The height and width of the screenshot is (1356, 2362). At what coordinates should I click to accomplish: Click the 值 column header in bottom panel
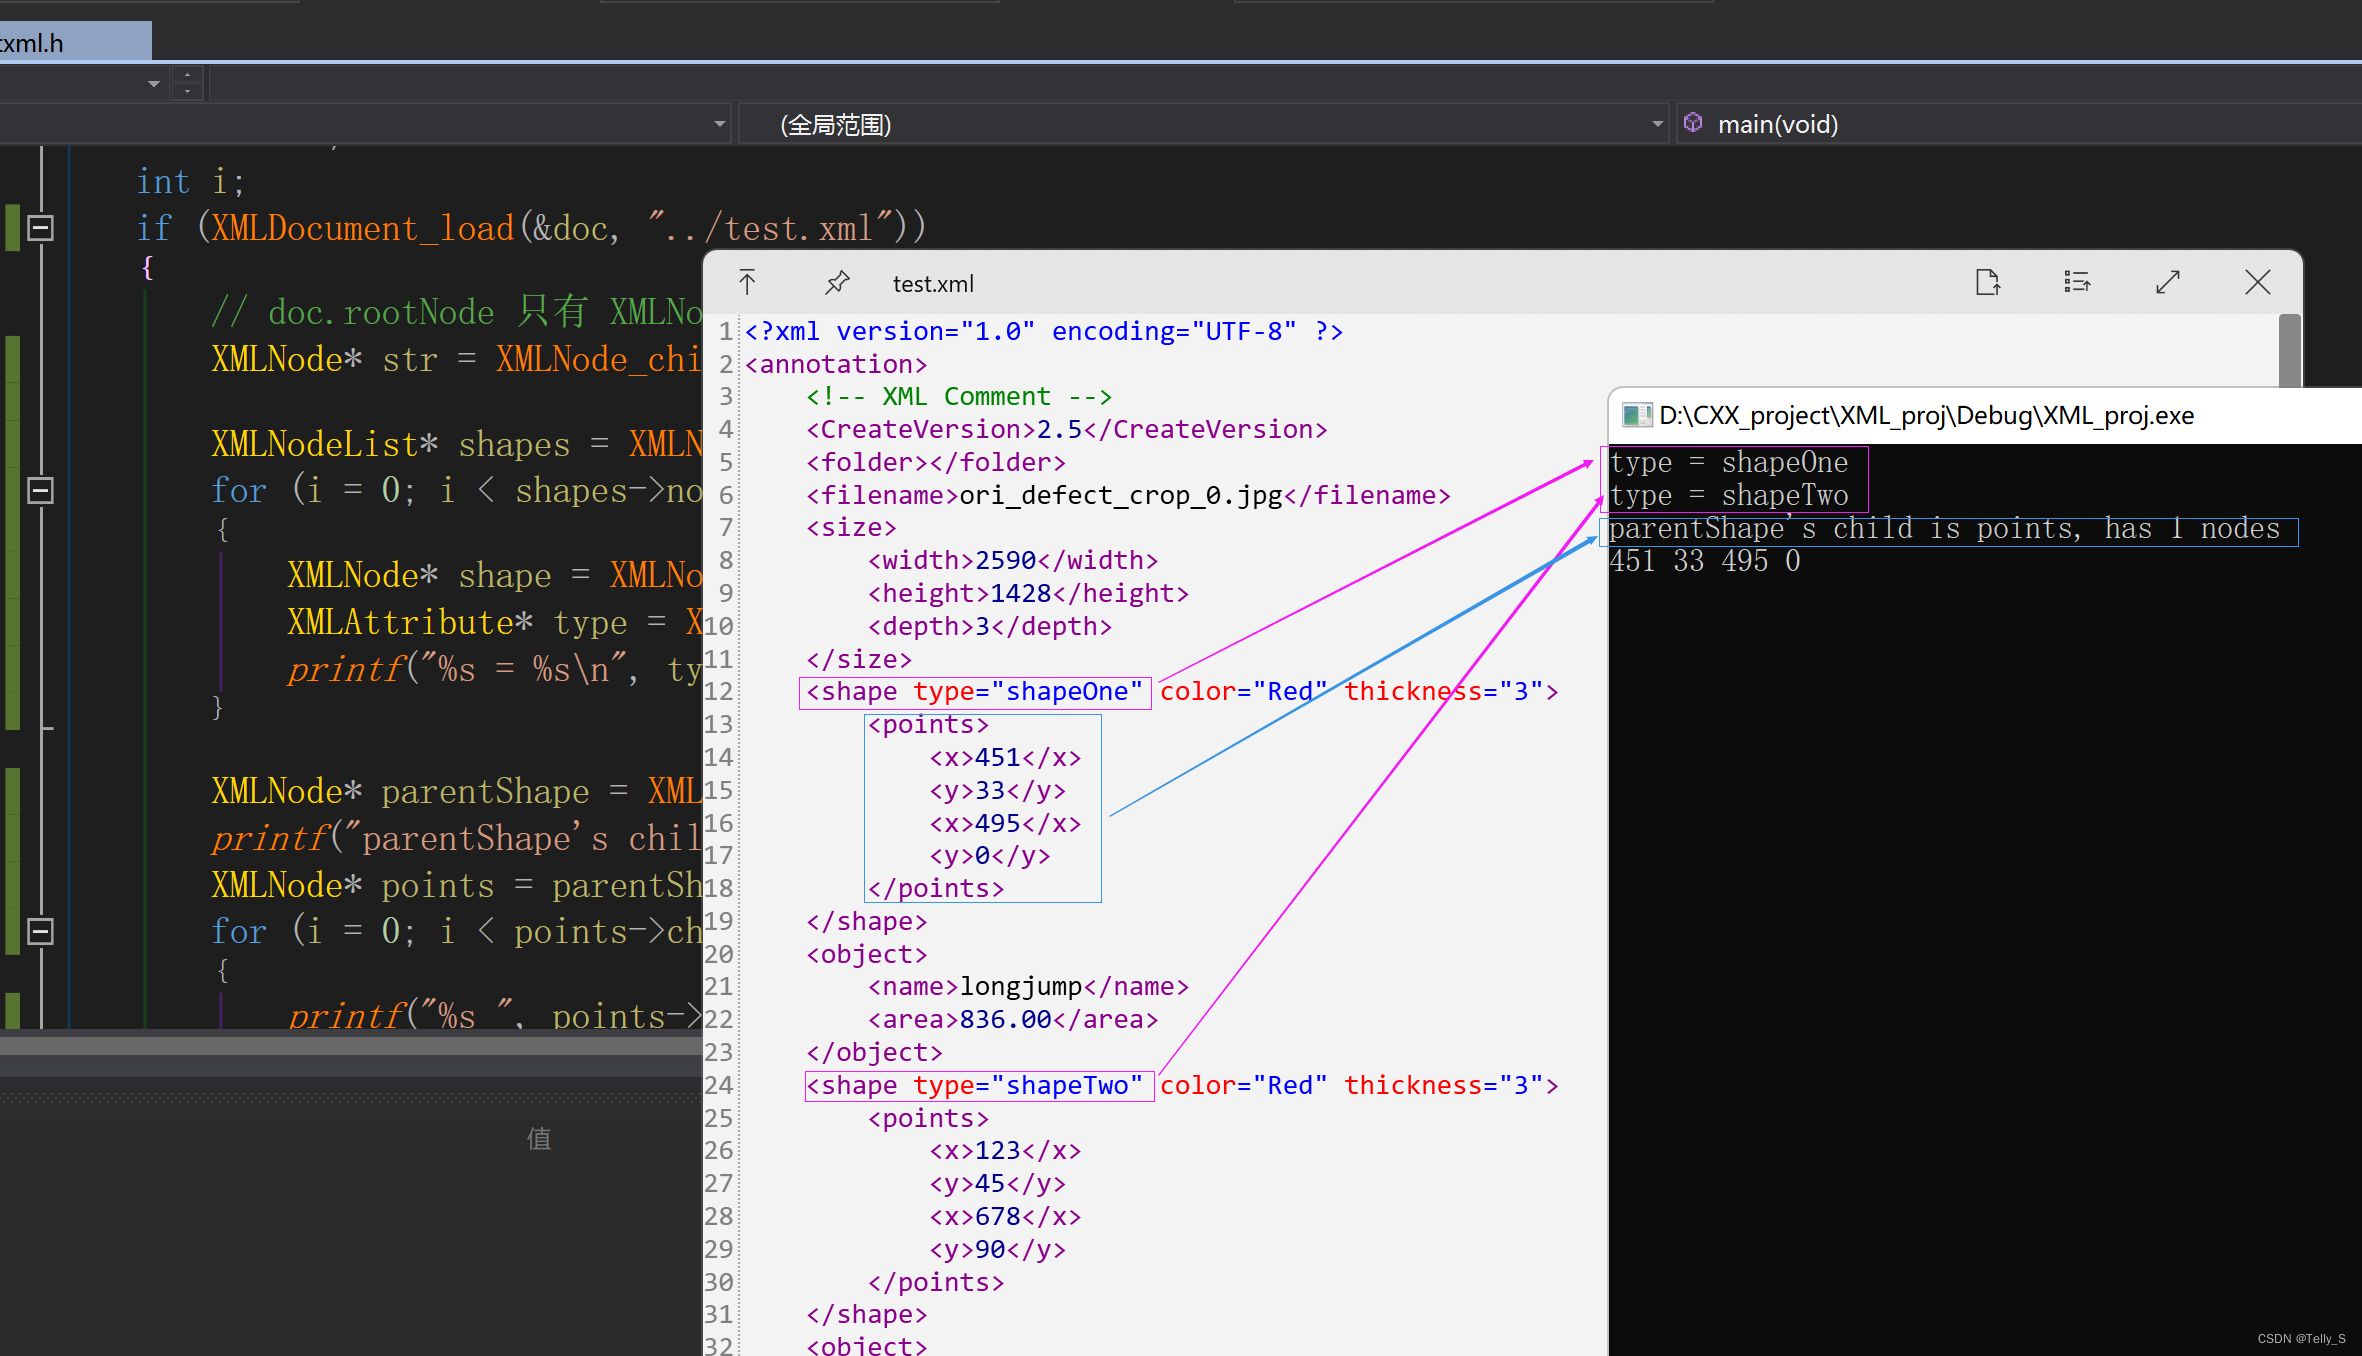pos(539,1138)
